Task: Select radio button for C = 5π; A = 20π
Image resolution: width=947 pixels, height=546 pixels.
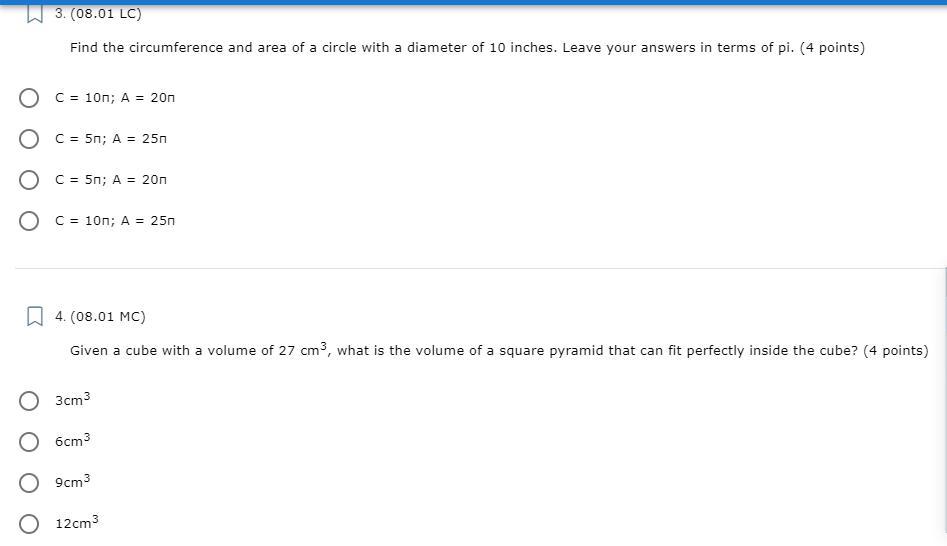Action: click(x=29, y=180)
